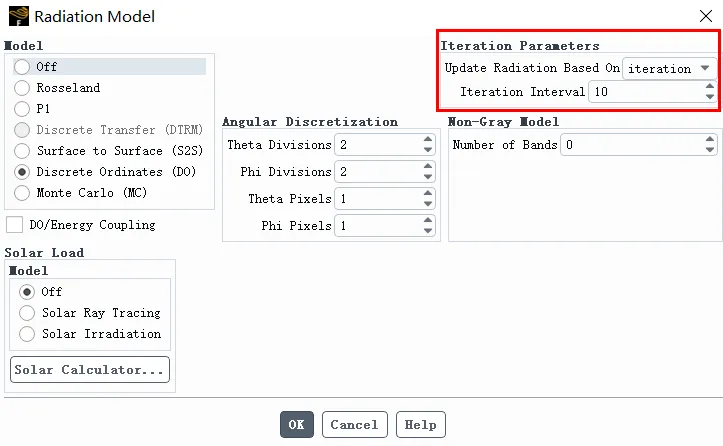
Task: Choose Solar Irradiation model
Action: point(27,334)
